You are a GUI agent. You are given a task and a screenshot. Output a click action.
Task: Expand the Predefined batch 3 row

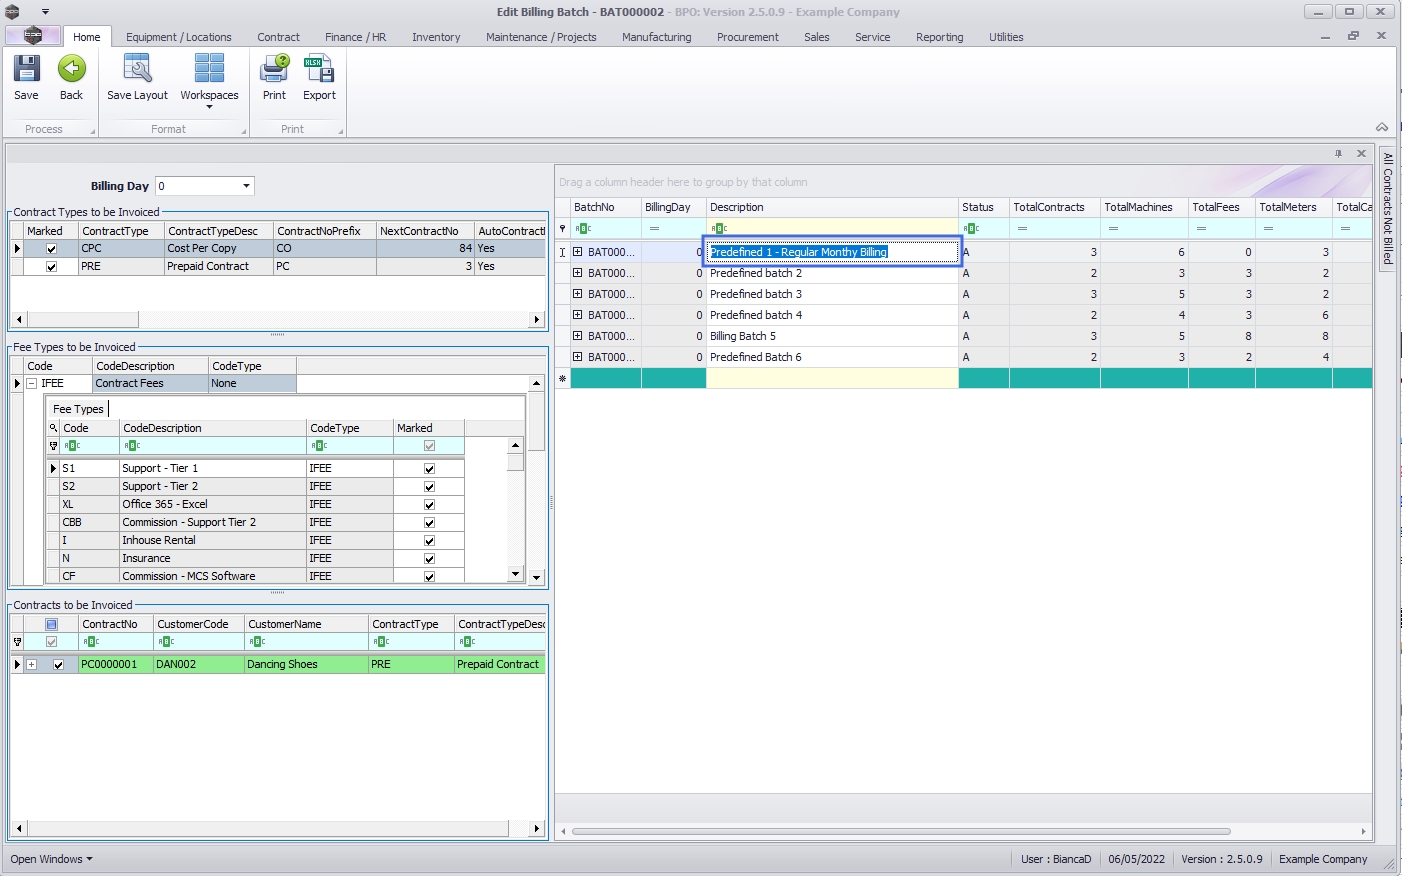[577, 294]
